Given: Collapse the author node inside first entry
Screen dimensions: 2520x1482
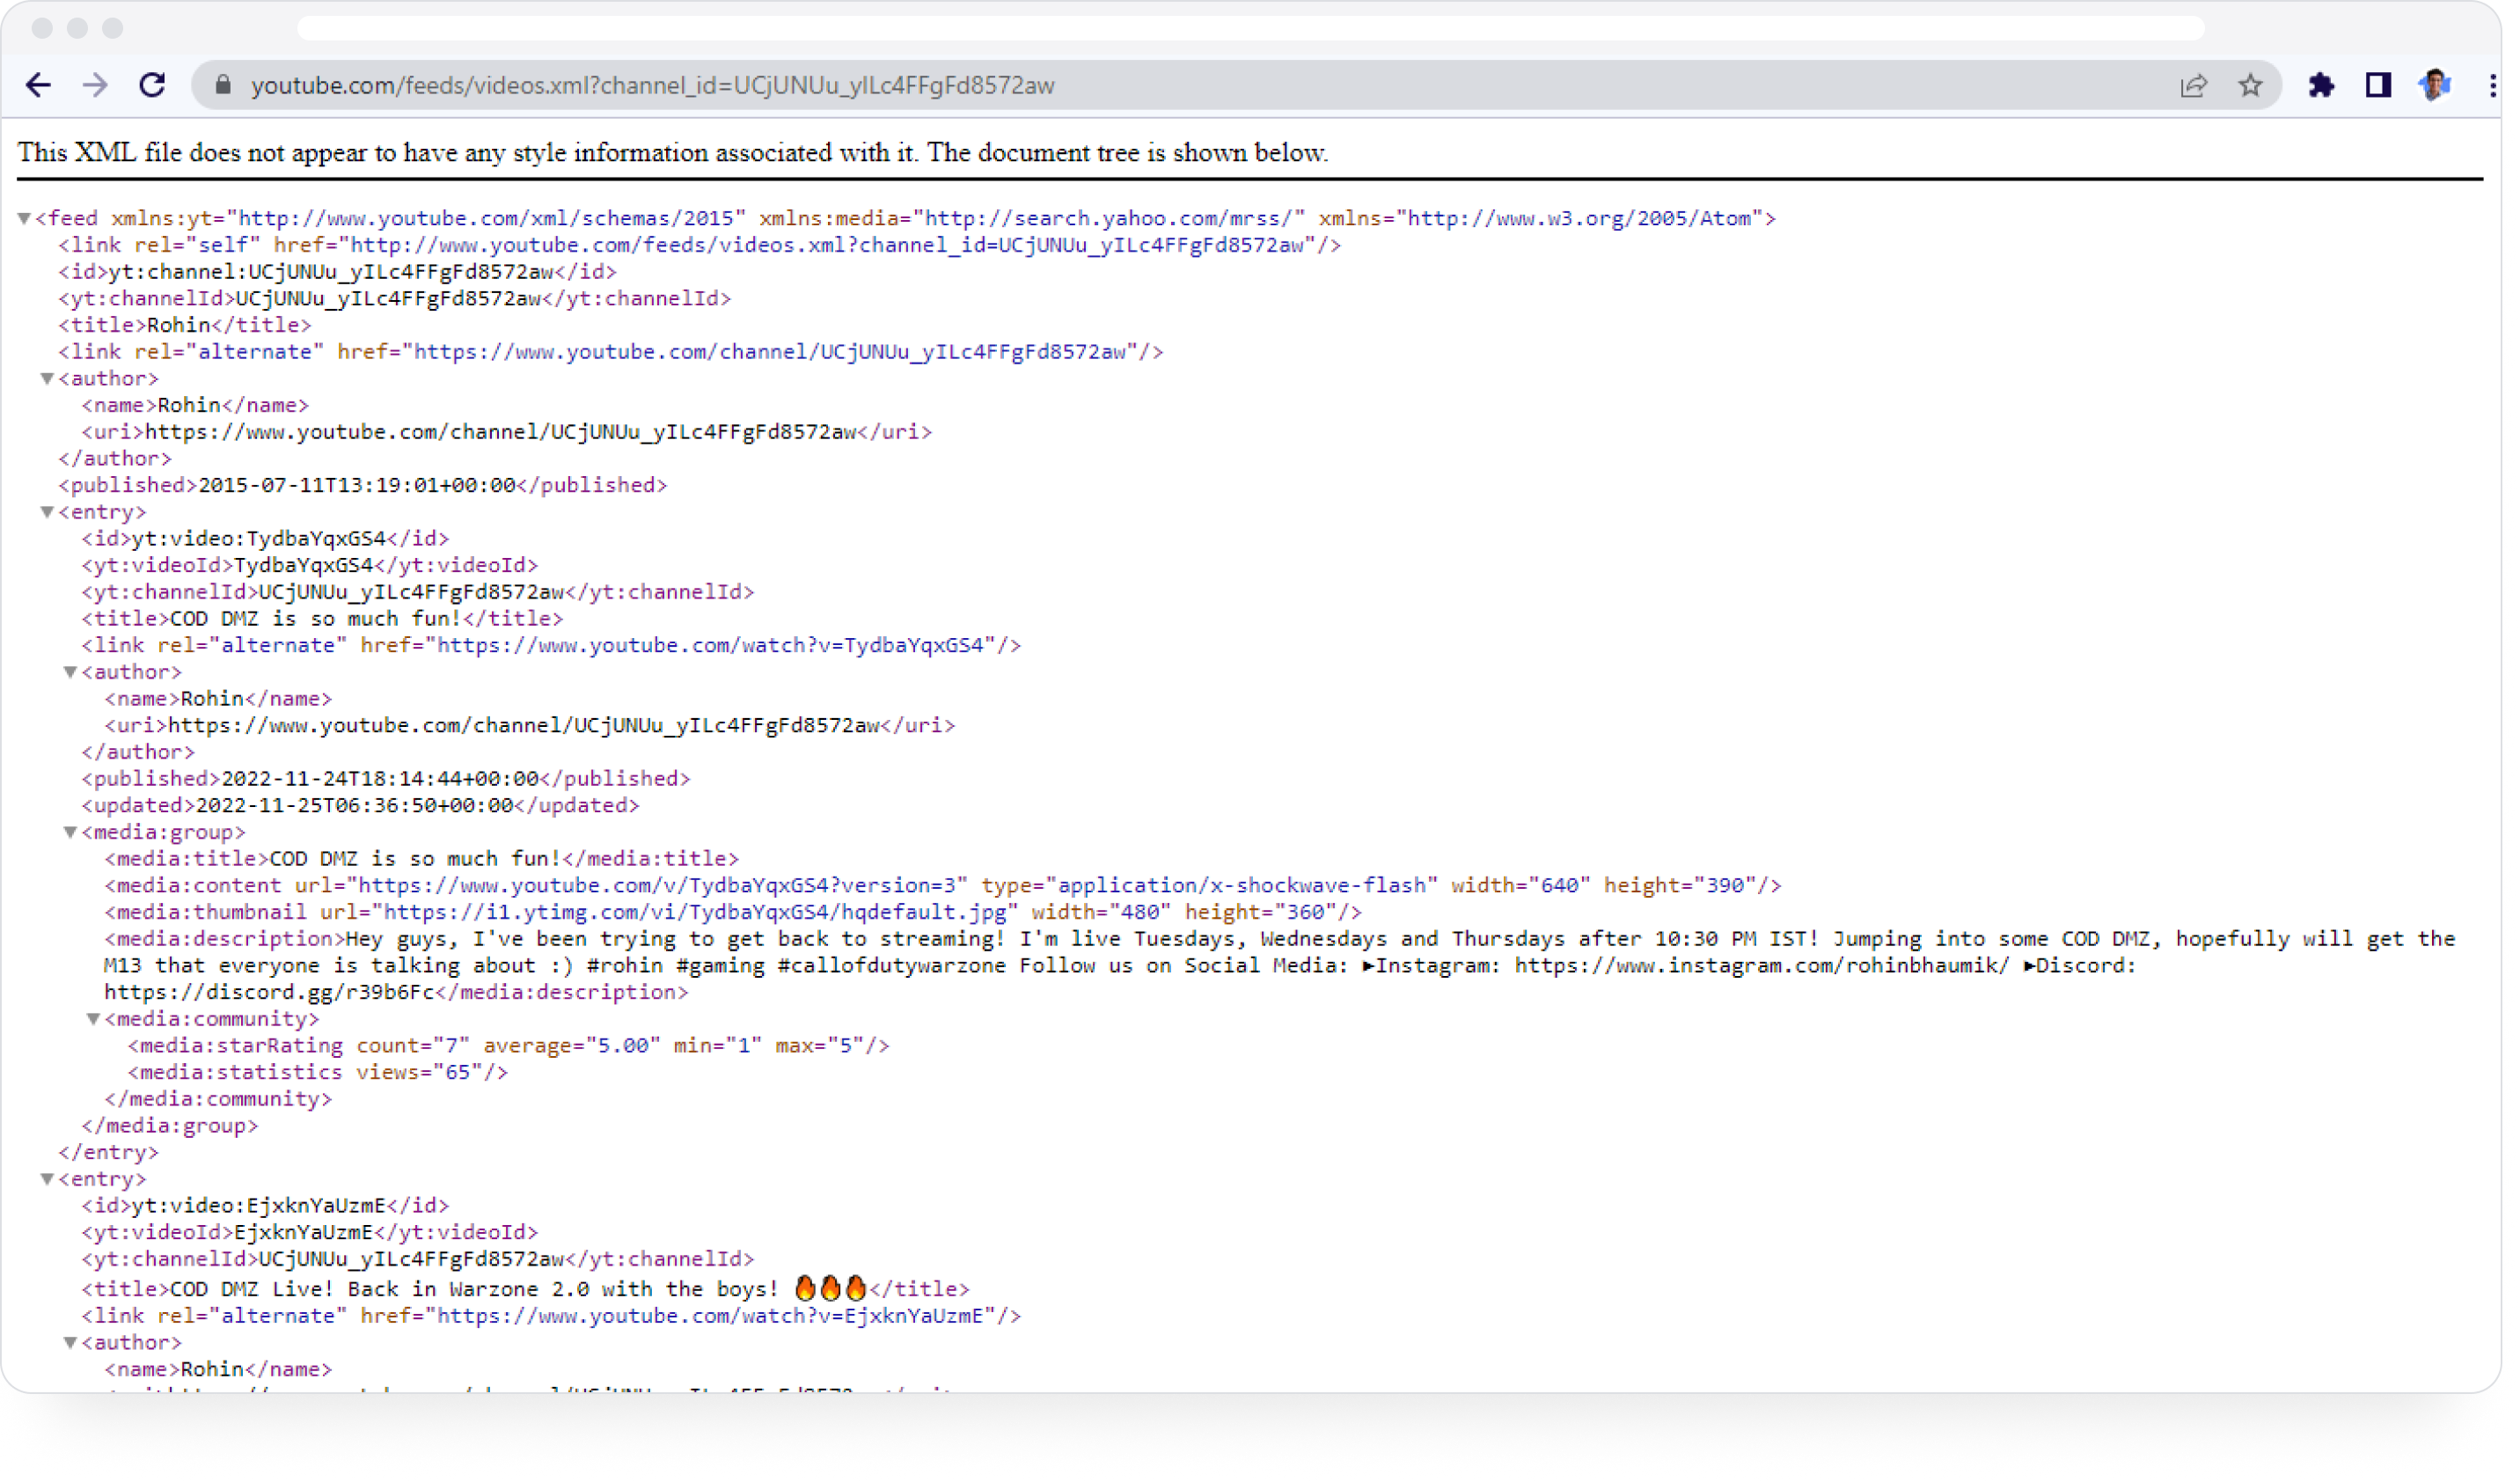Looking at the screenshot, I should (x=70, y=672).
